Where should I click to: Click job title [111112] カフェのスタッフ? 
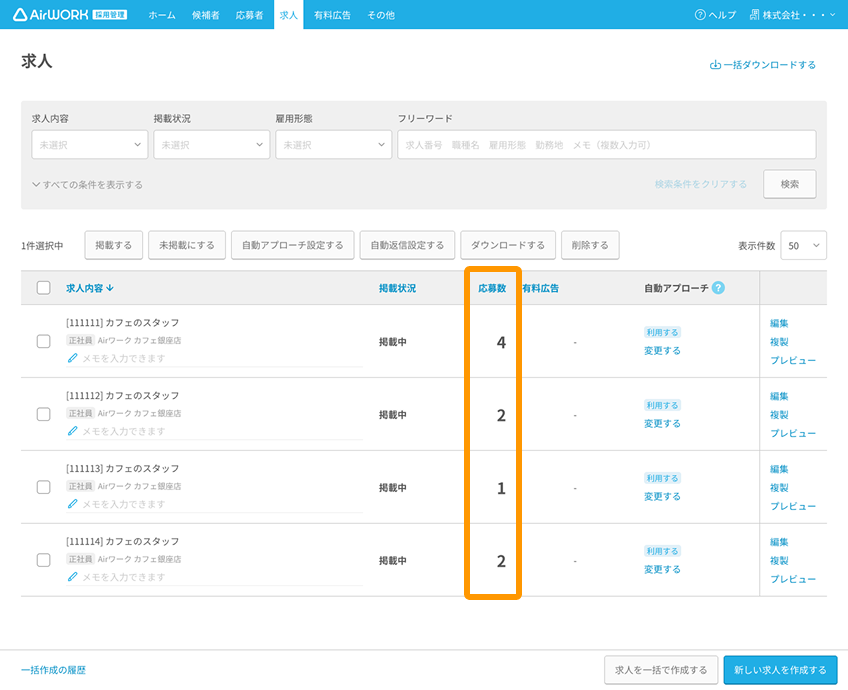123,395
